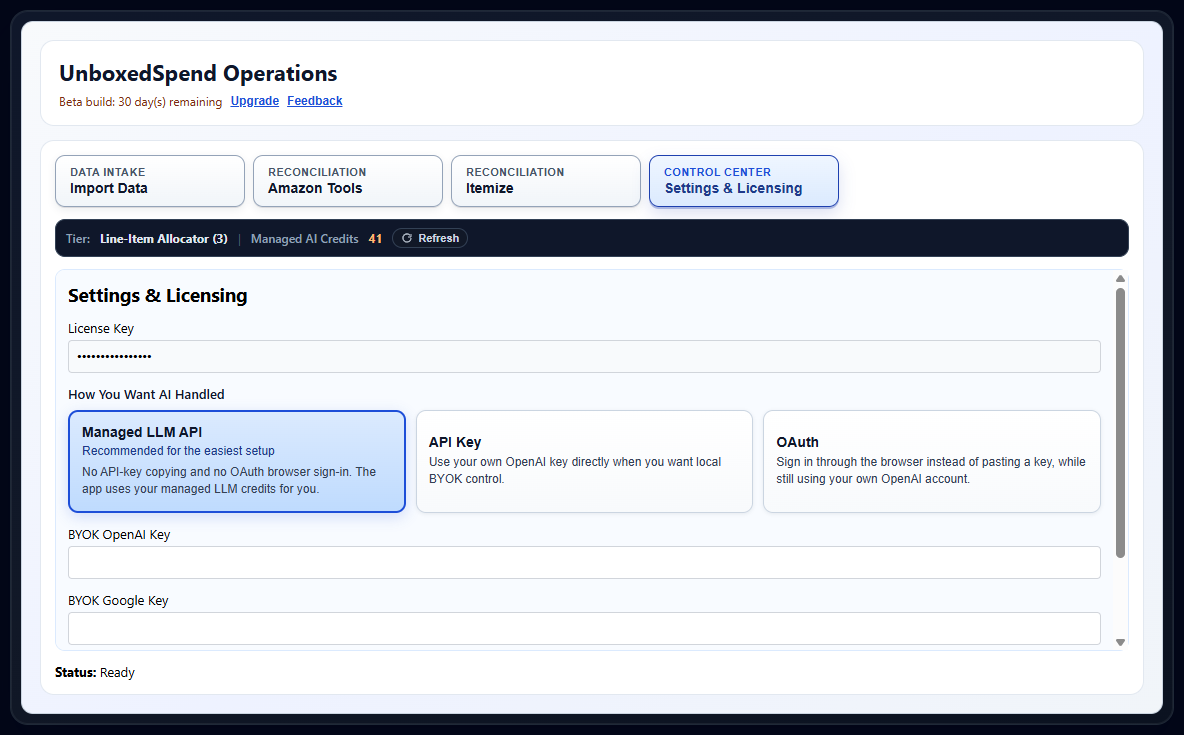Click the scrollbar up arrow
The height and width of the screenshot is (735, 1184).
(x=1120, y=279)
